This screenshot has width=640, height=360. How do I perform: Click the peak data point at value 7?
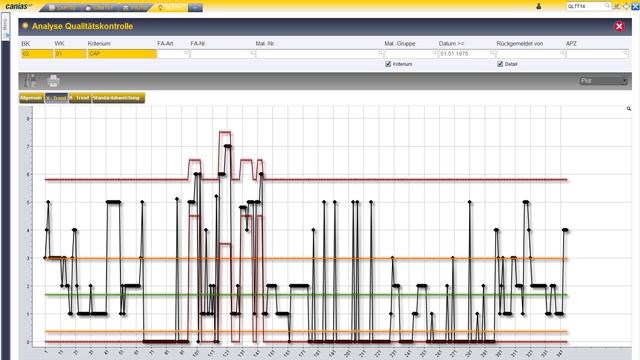point(227,146)
